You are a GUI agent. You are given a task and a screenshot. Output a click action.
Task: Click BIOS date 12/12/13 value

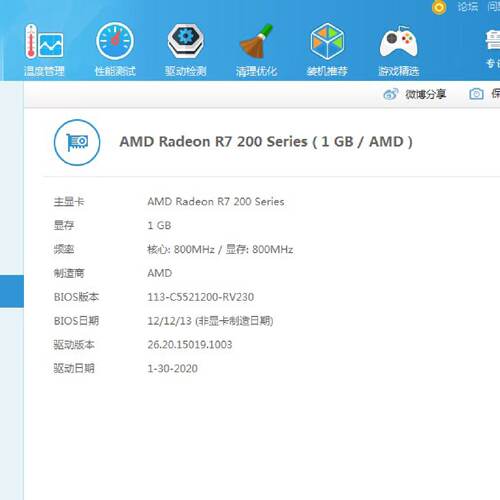click(x=210, y=321)
